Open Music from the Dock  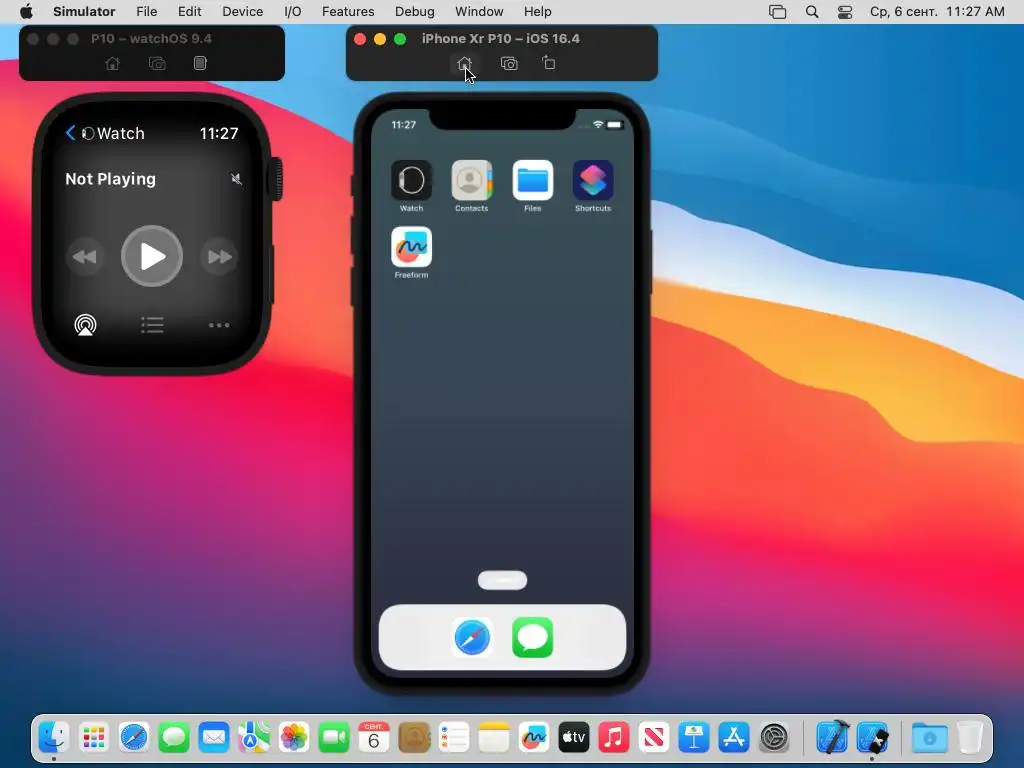point(614,738)
